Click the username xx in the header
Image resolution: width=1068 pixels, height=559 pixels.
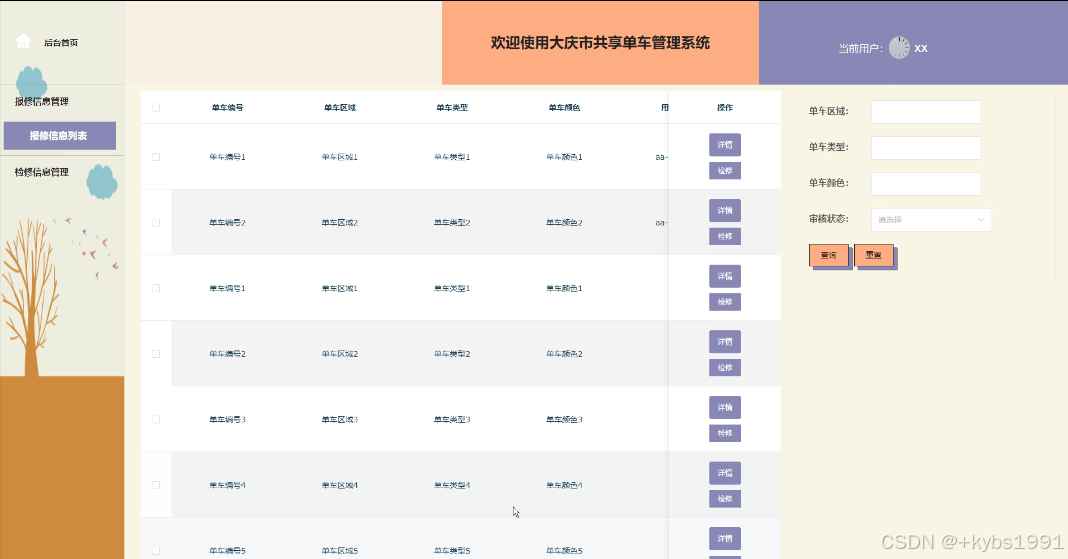(921, 48)
